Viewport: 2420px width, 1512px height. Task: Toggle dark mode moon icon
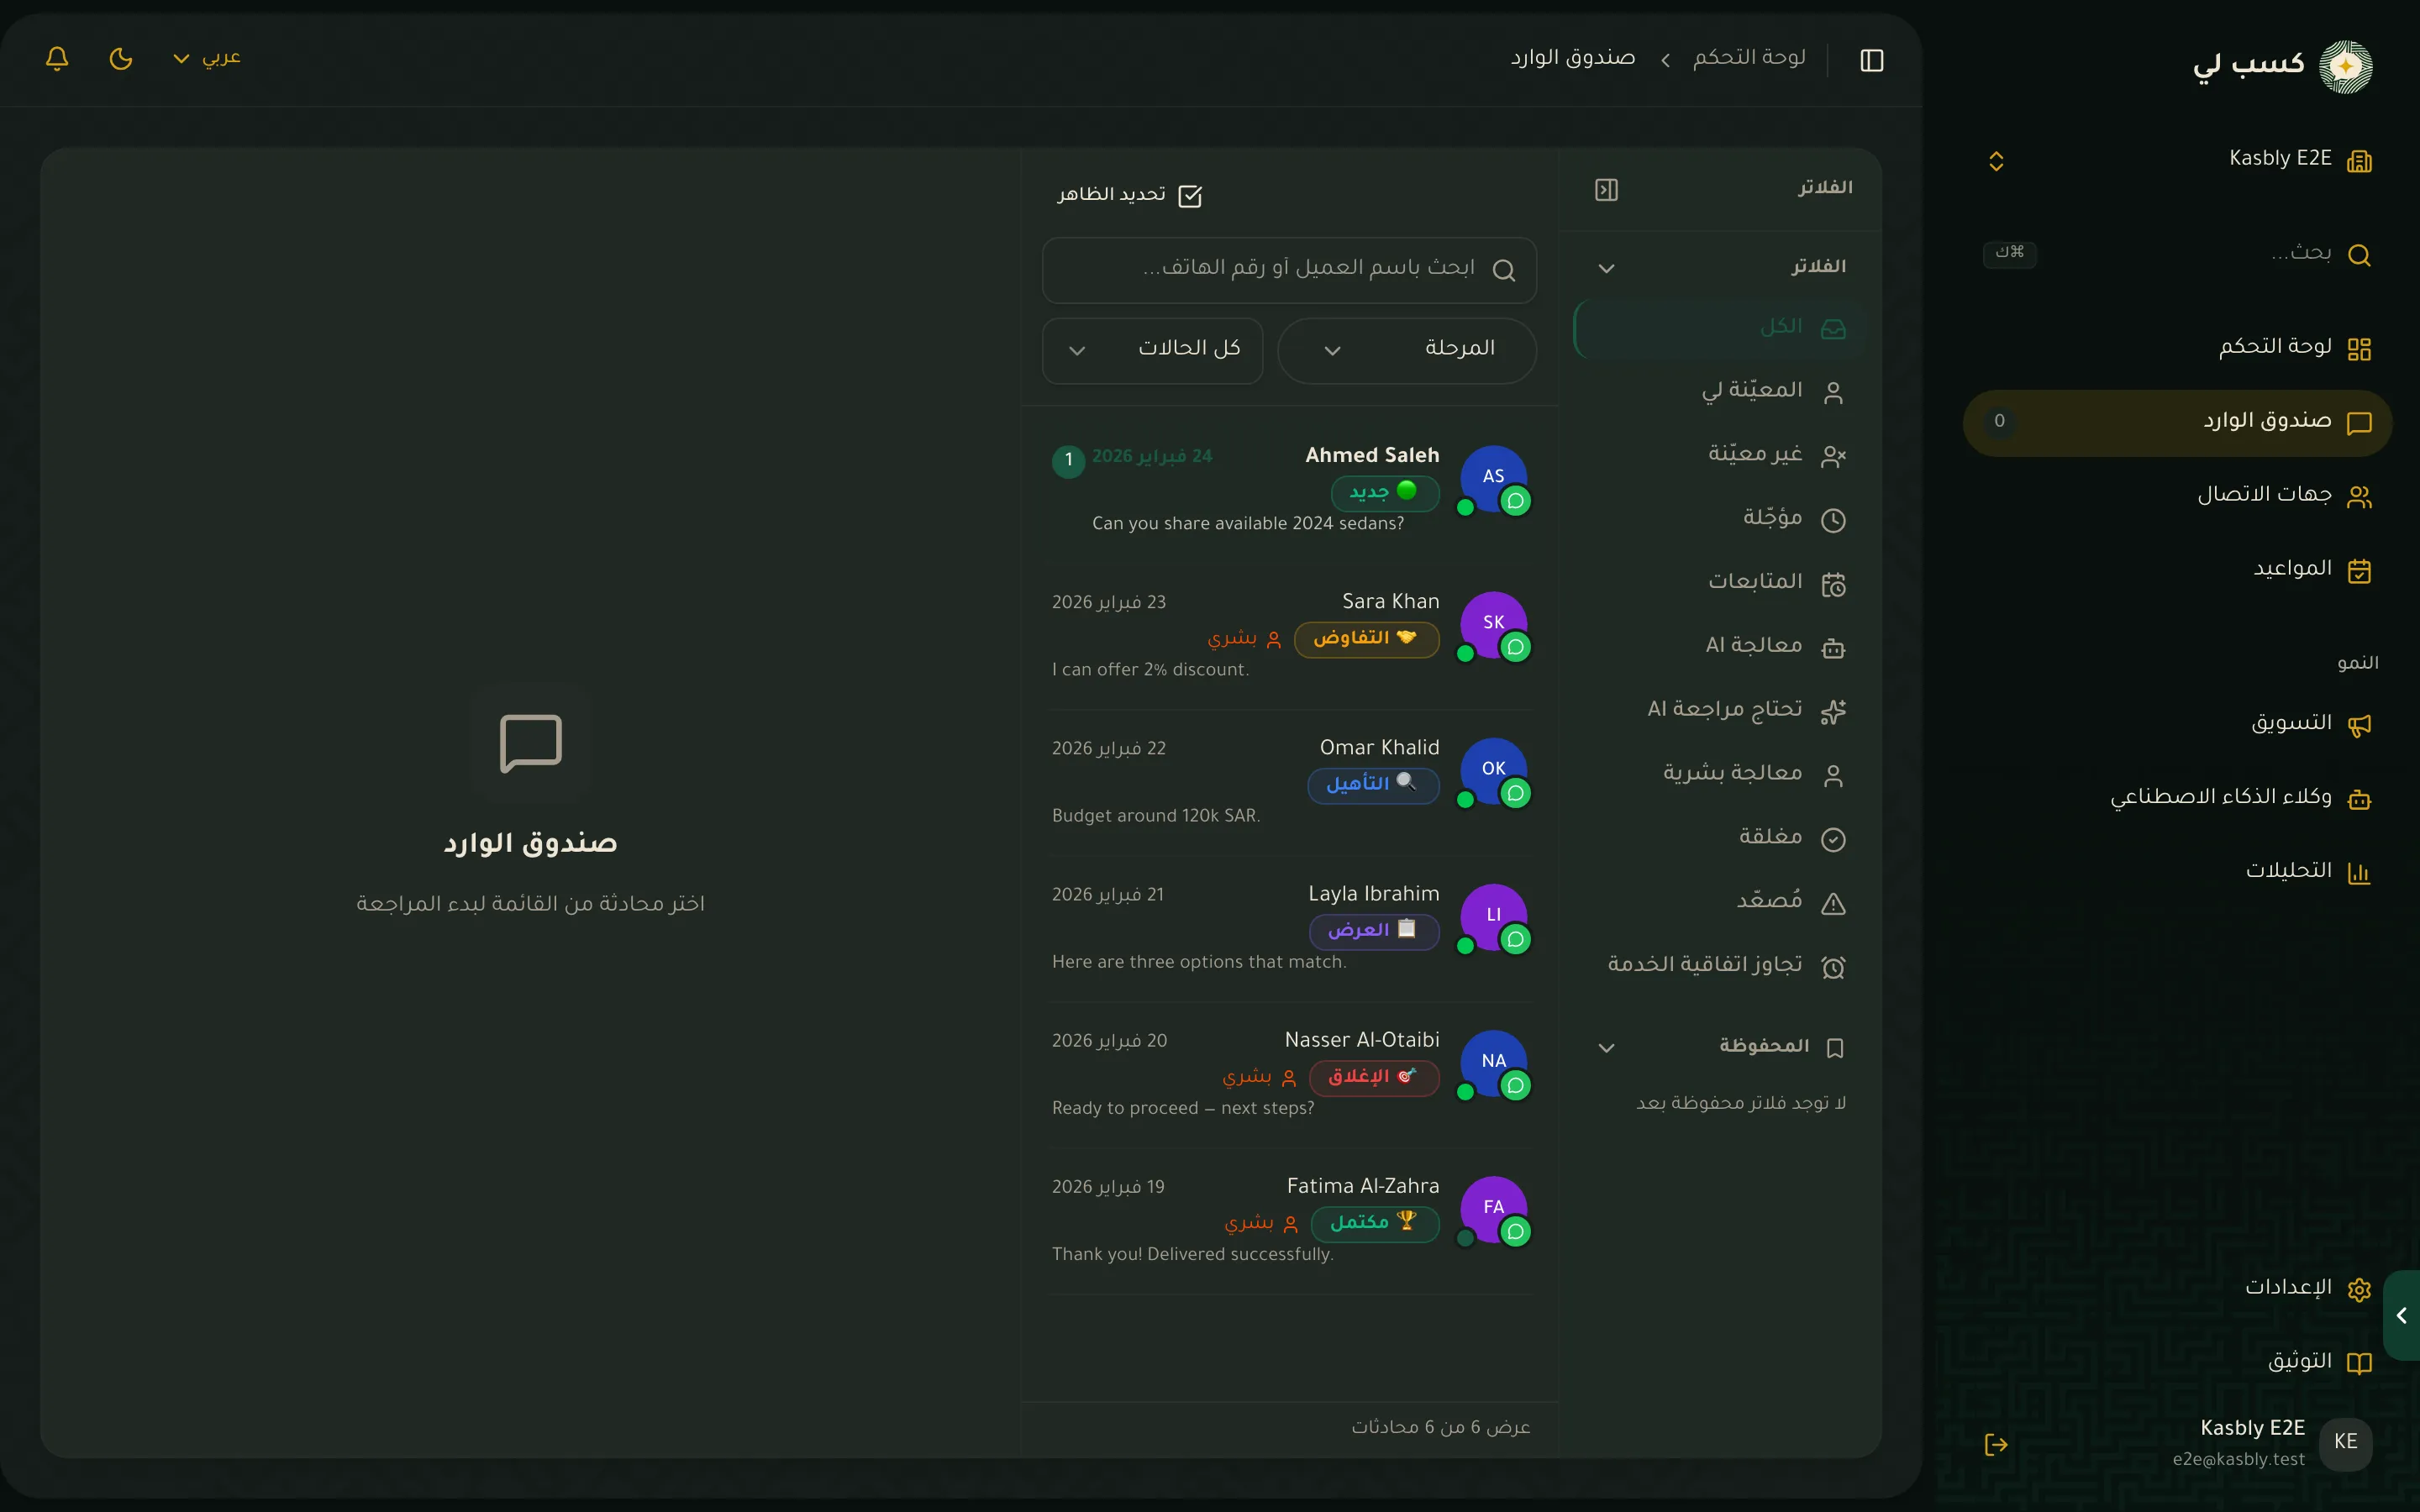121,58
